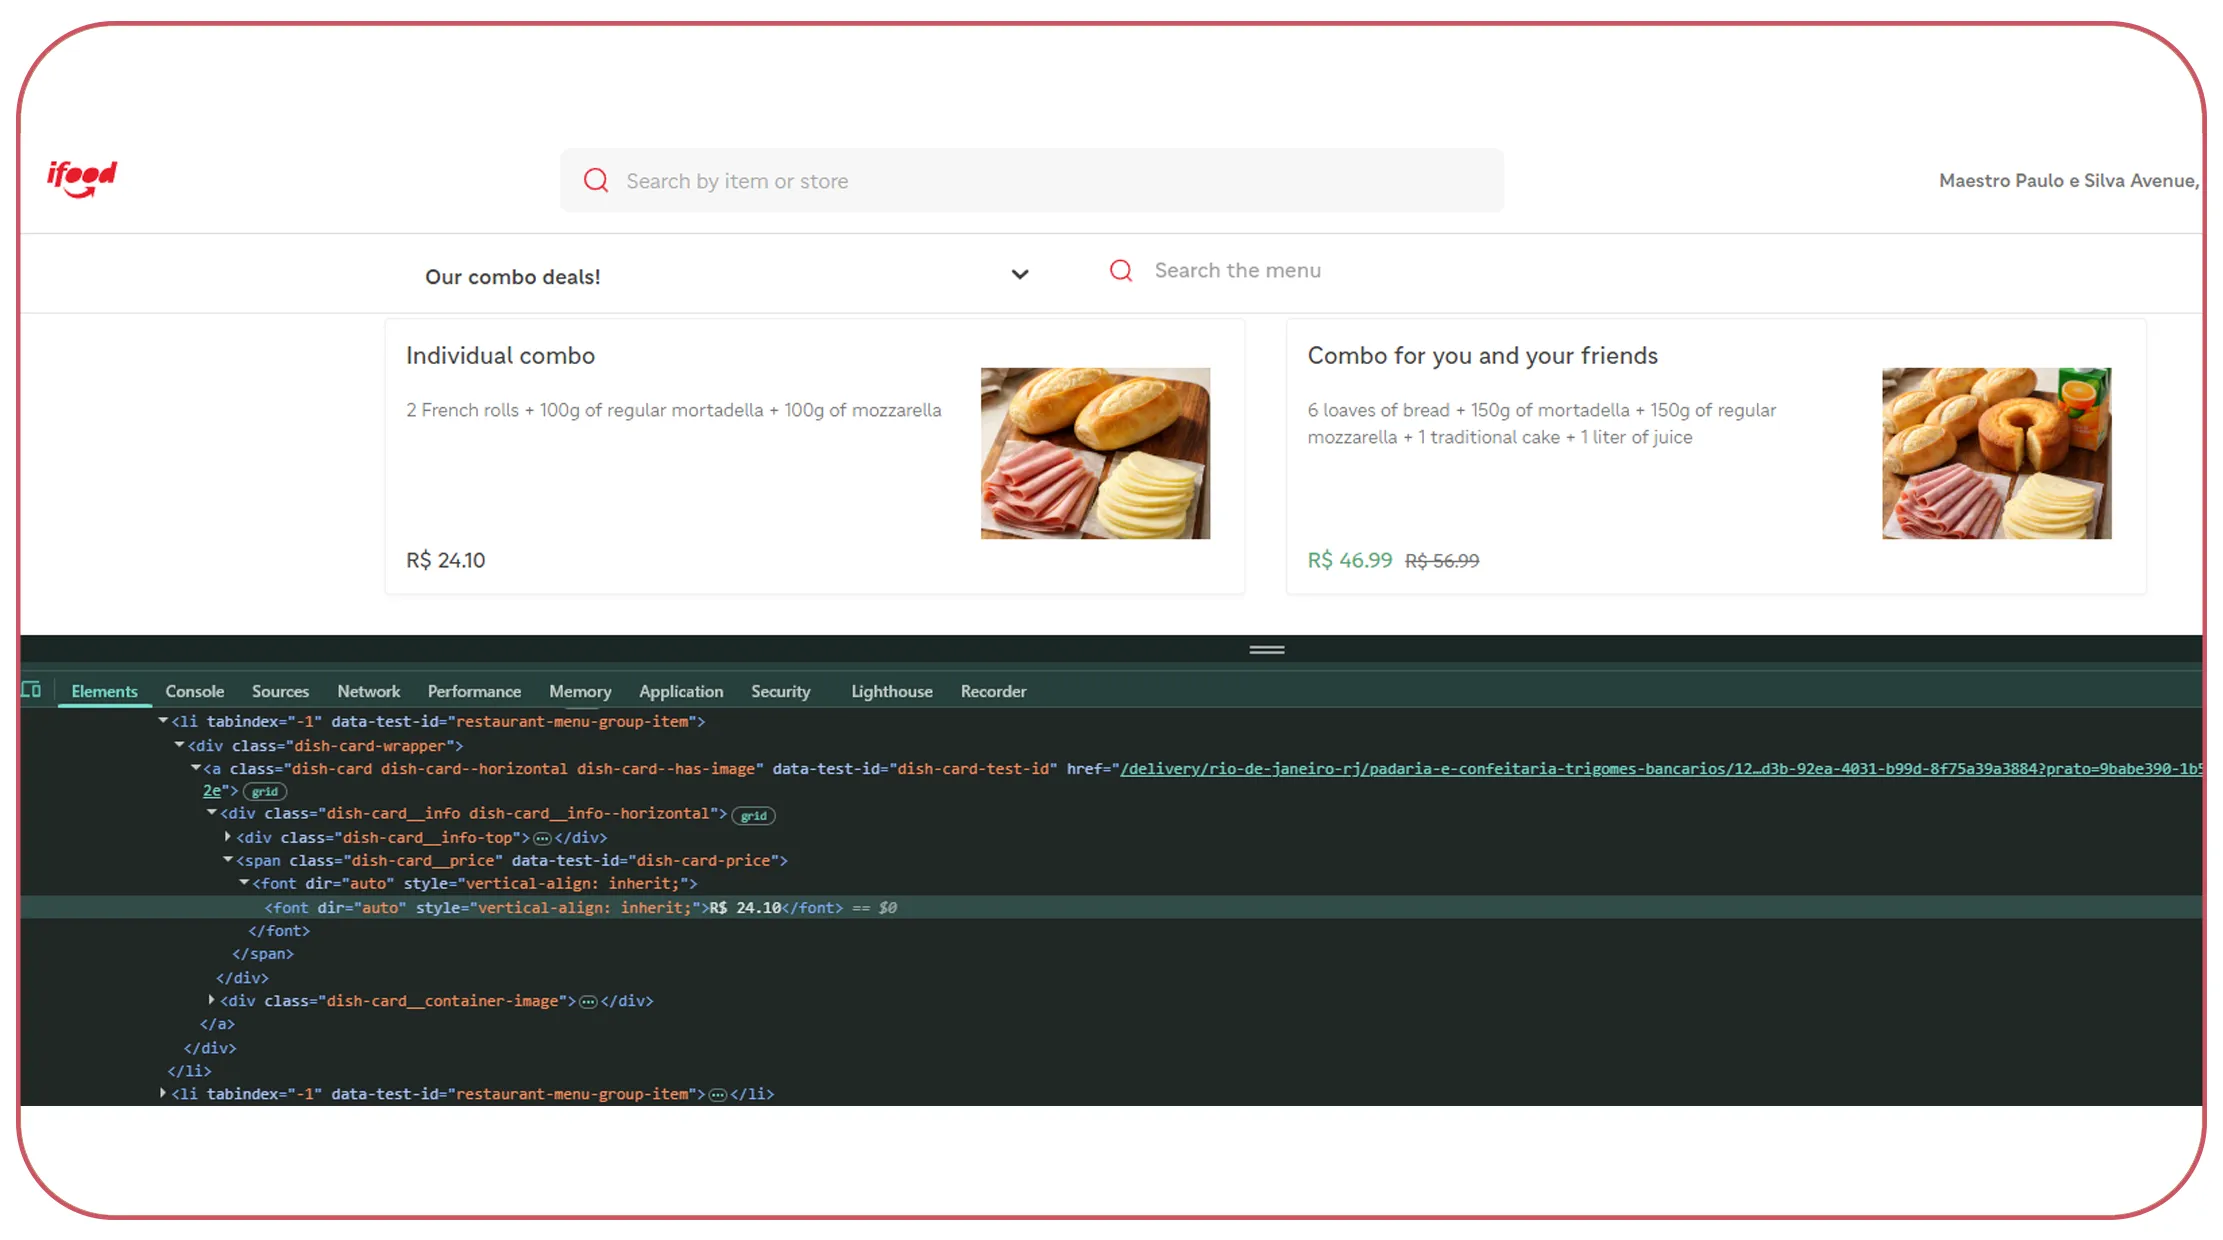The width and height of the screenshot is (2223, 1240).
Task: Click the Search the menu field
Action: tap(1237, 270)
